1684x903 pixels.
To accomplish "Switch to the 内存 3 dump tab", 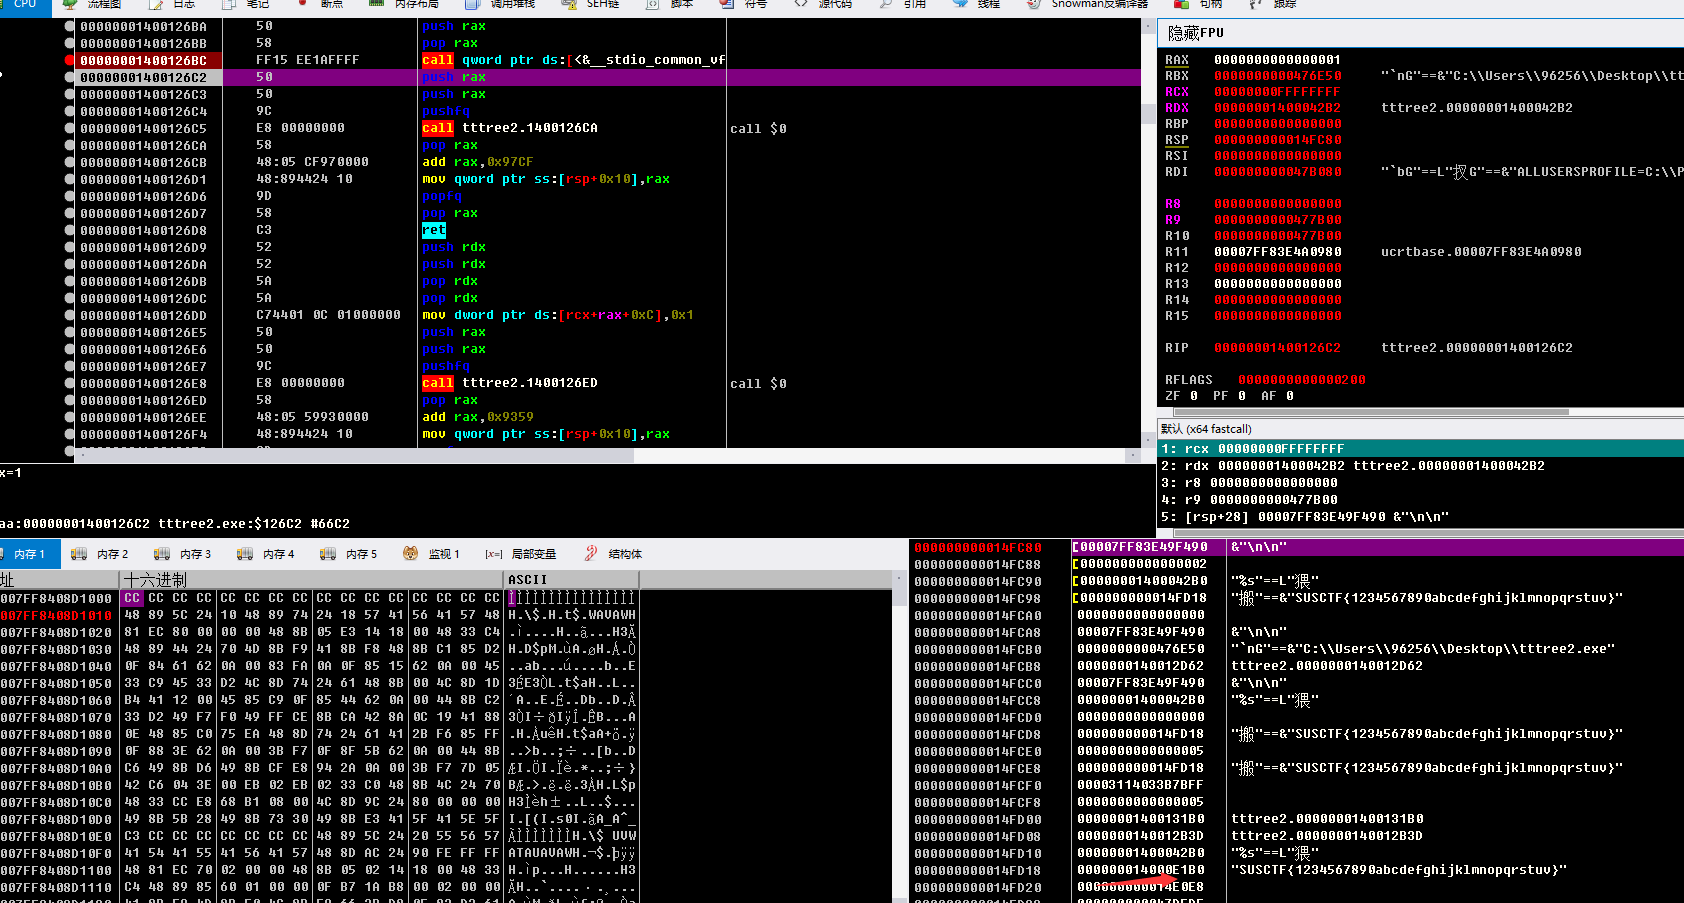I will [184, 554].
